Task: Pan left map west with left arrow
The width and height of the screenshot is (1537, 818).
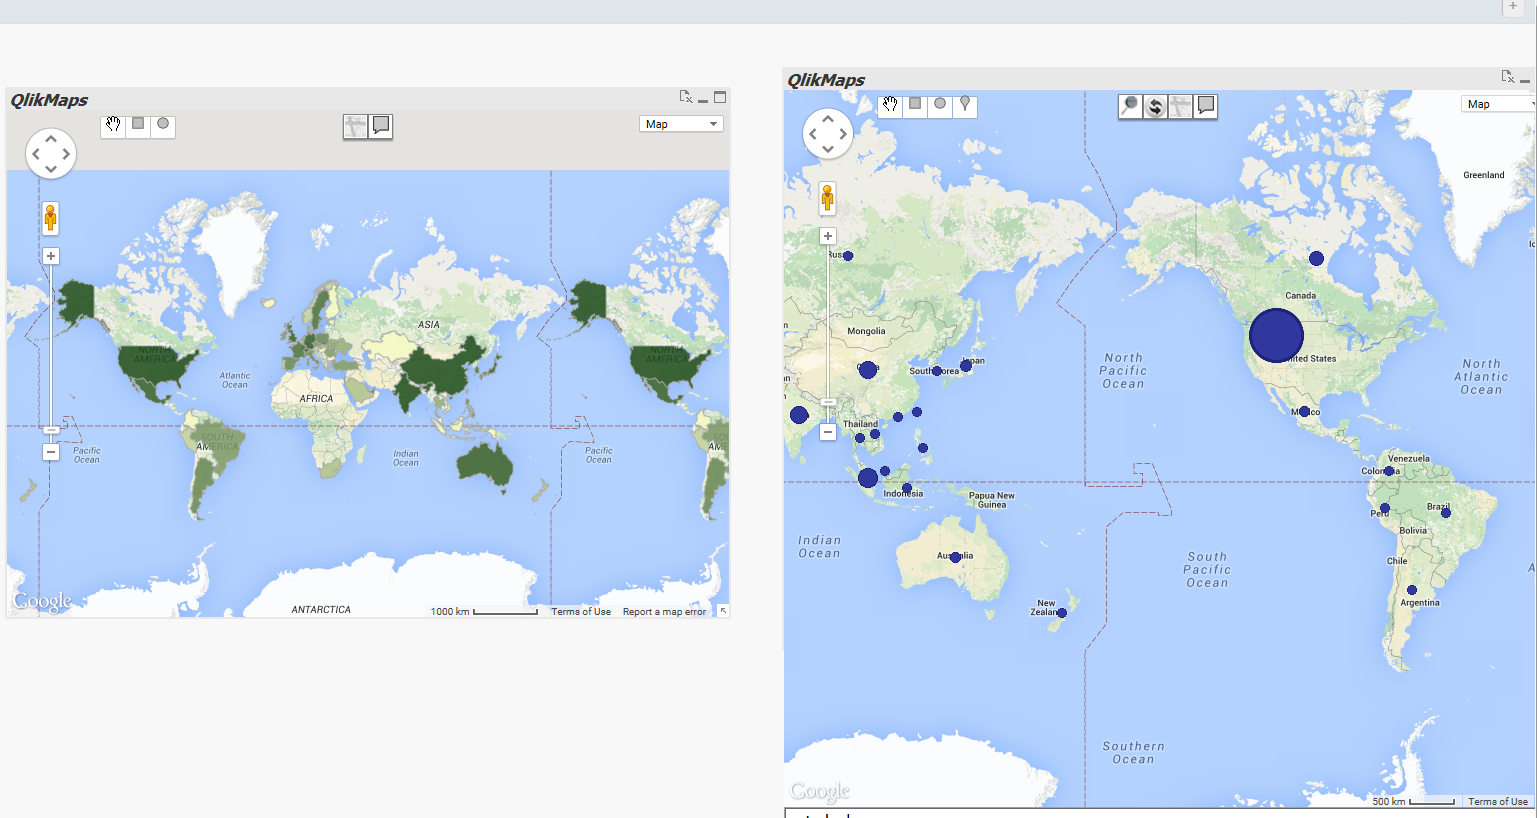Action: click(x=36, y=154)
